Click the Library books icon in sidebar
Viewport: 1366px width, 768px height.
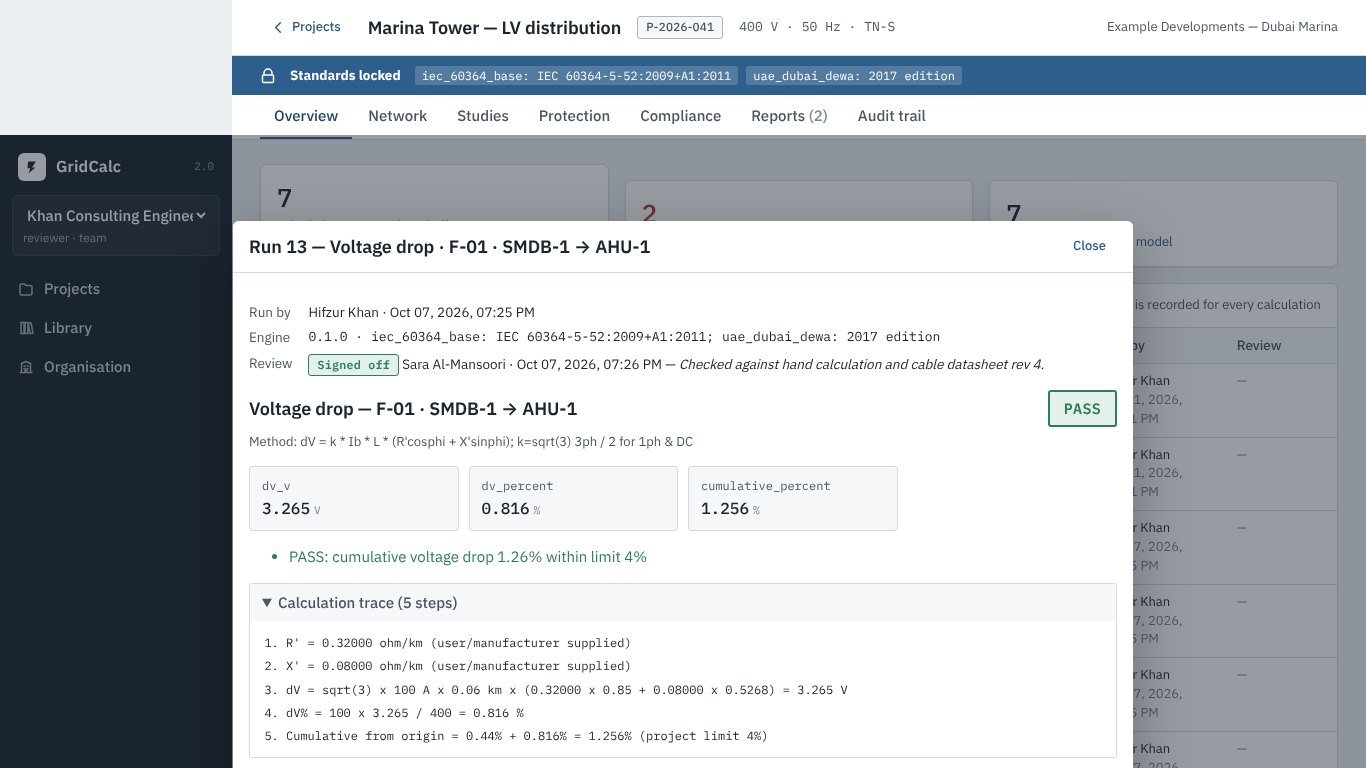[x=27, y=328]
